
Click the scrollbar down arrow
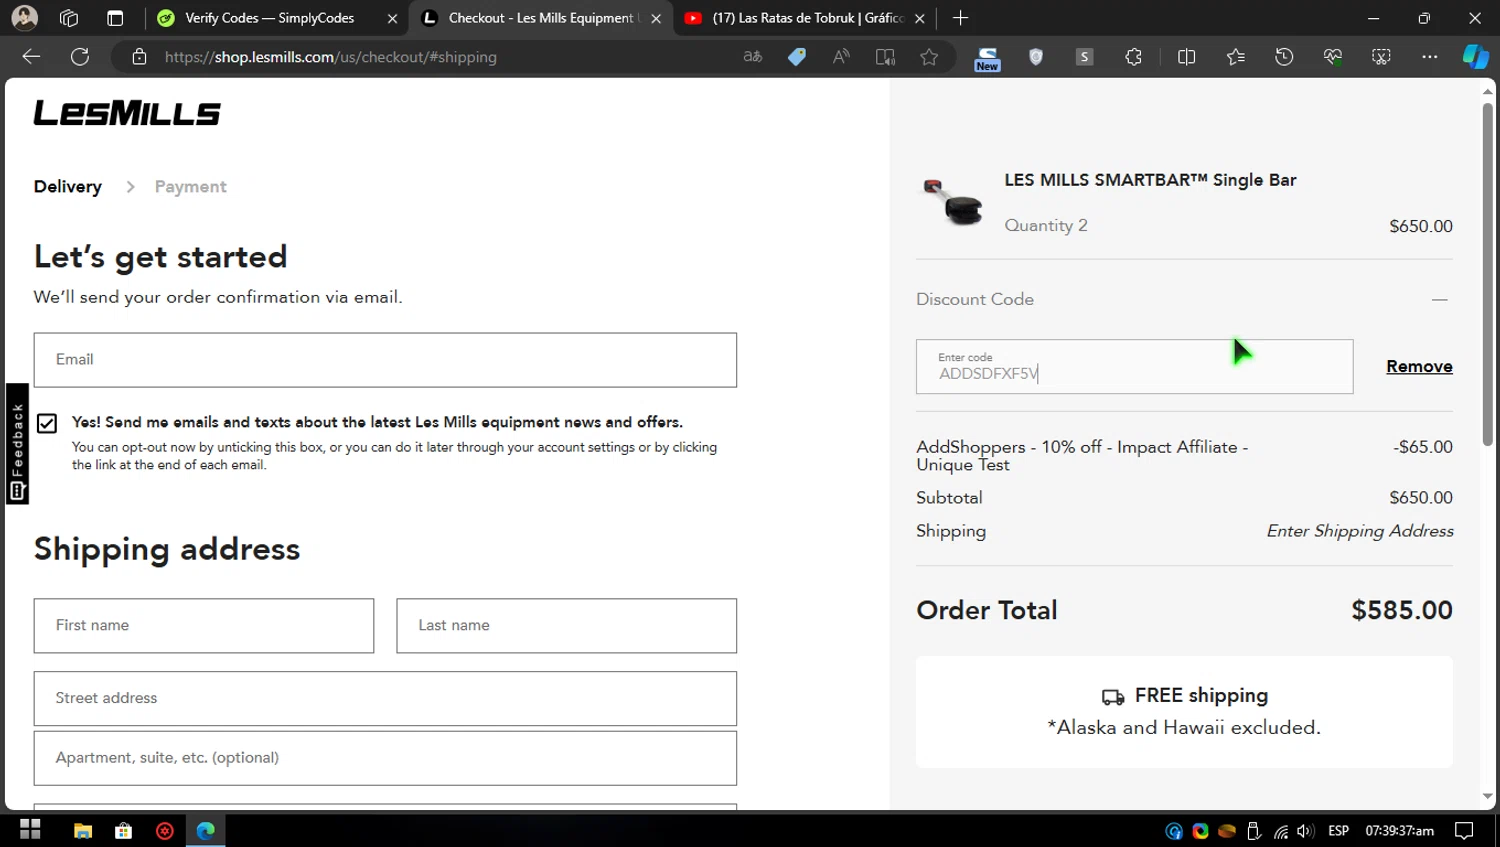1487,797
